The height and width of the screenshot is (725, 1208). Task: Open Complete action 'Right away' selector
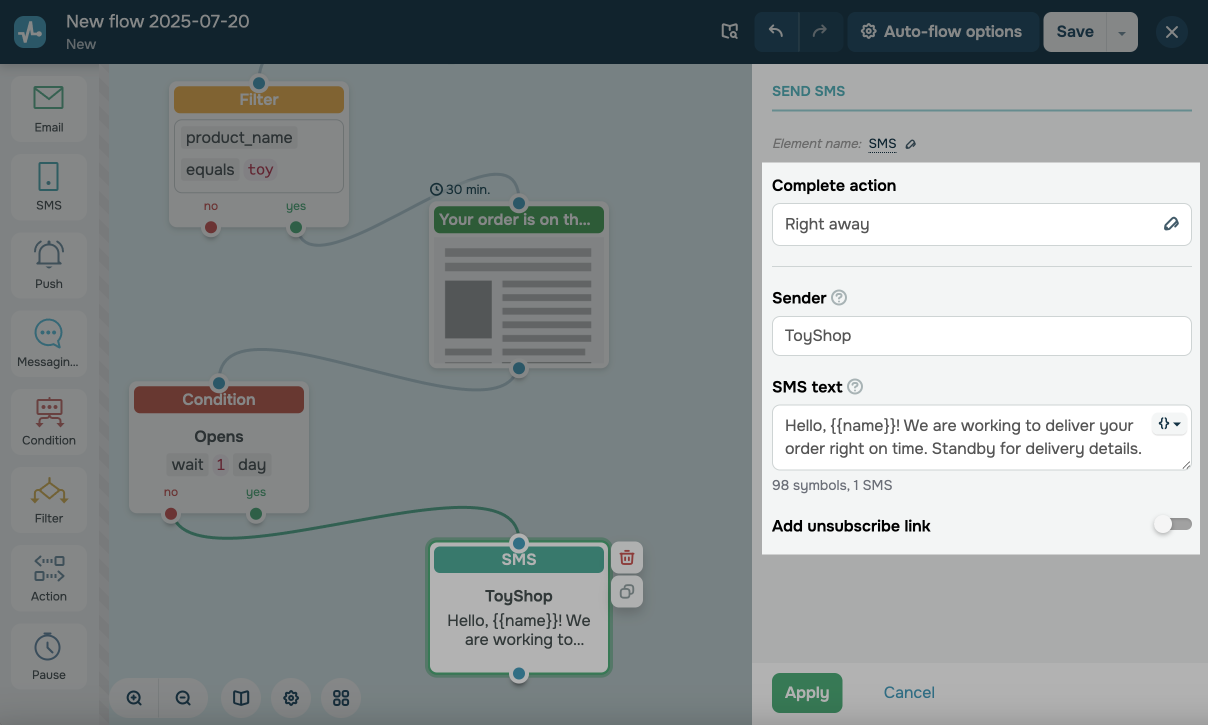pos(981,224)
